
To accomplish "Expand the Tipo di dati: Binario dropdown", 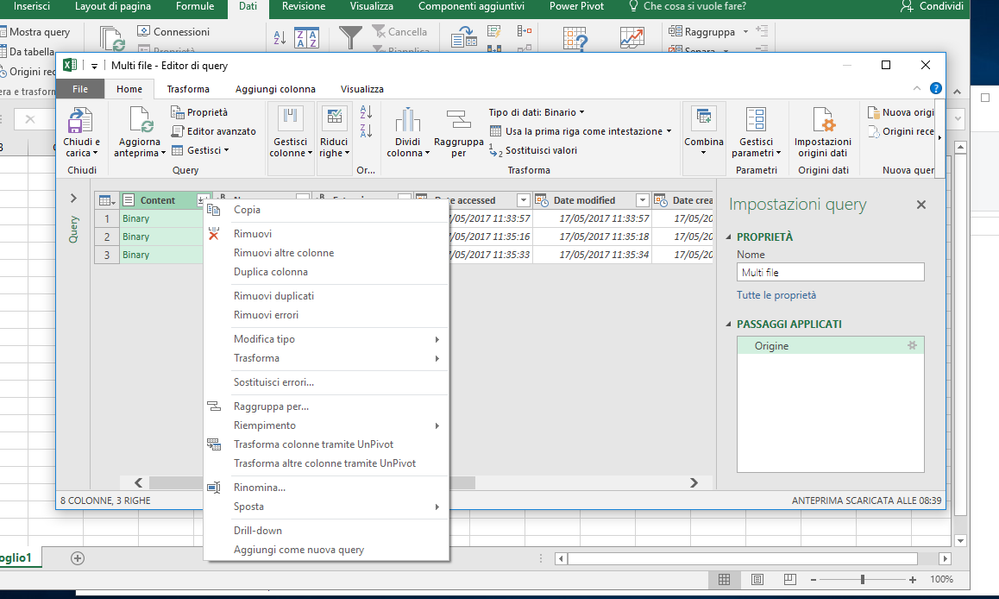I will (x=537, y=113).
